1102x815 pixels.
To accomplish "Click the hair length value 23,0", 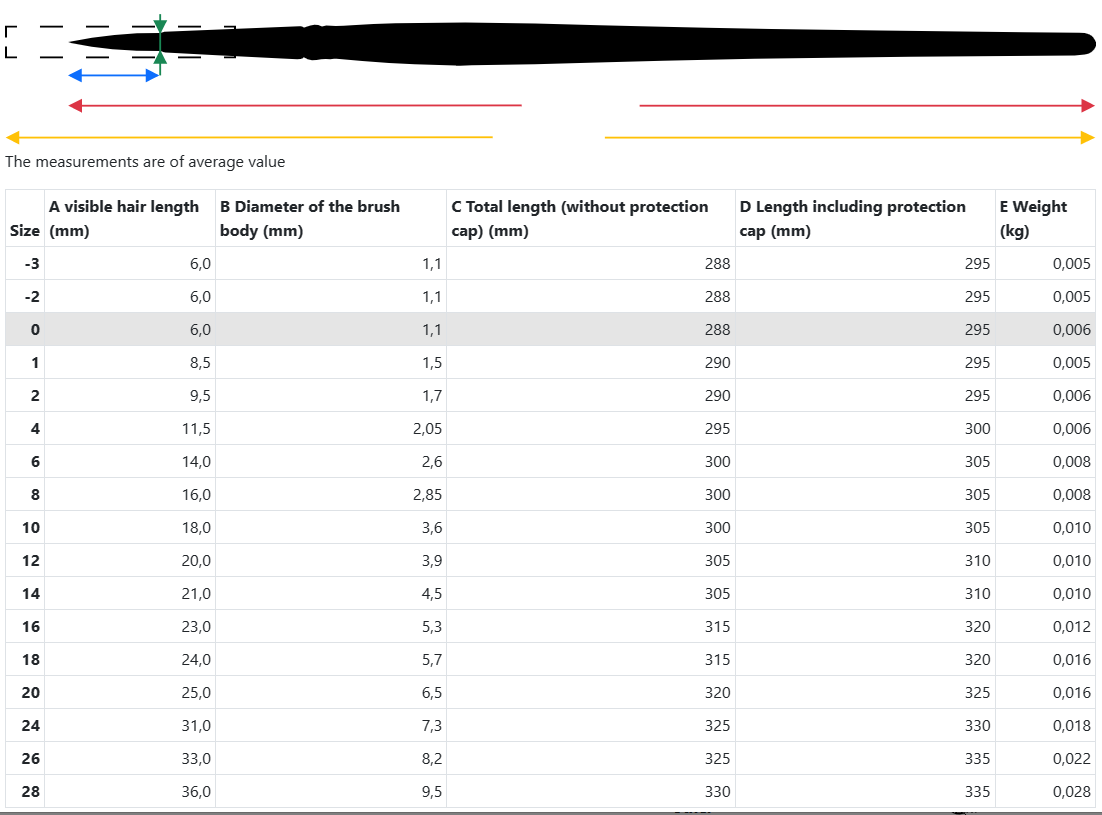I will pos(196,627).
